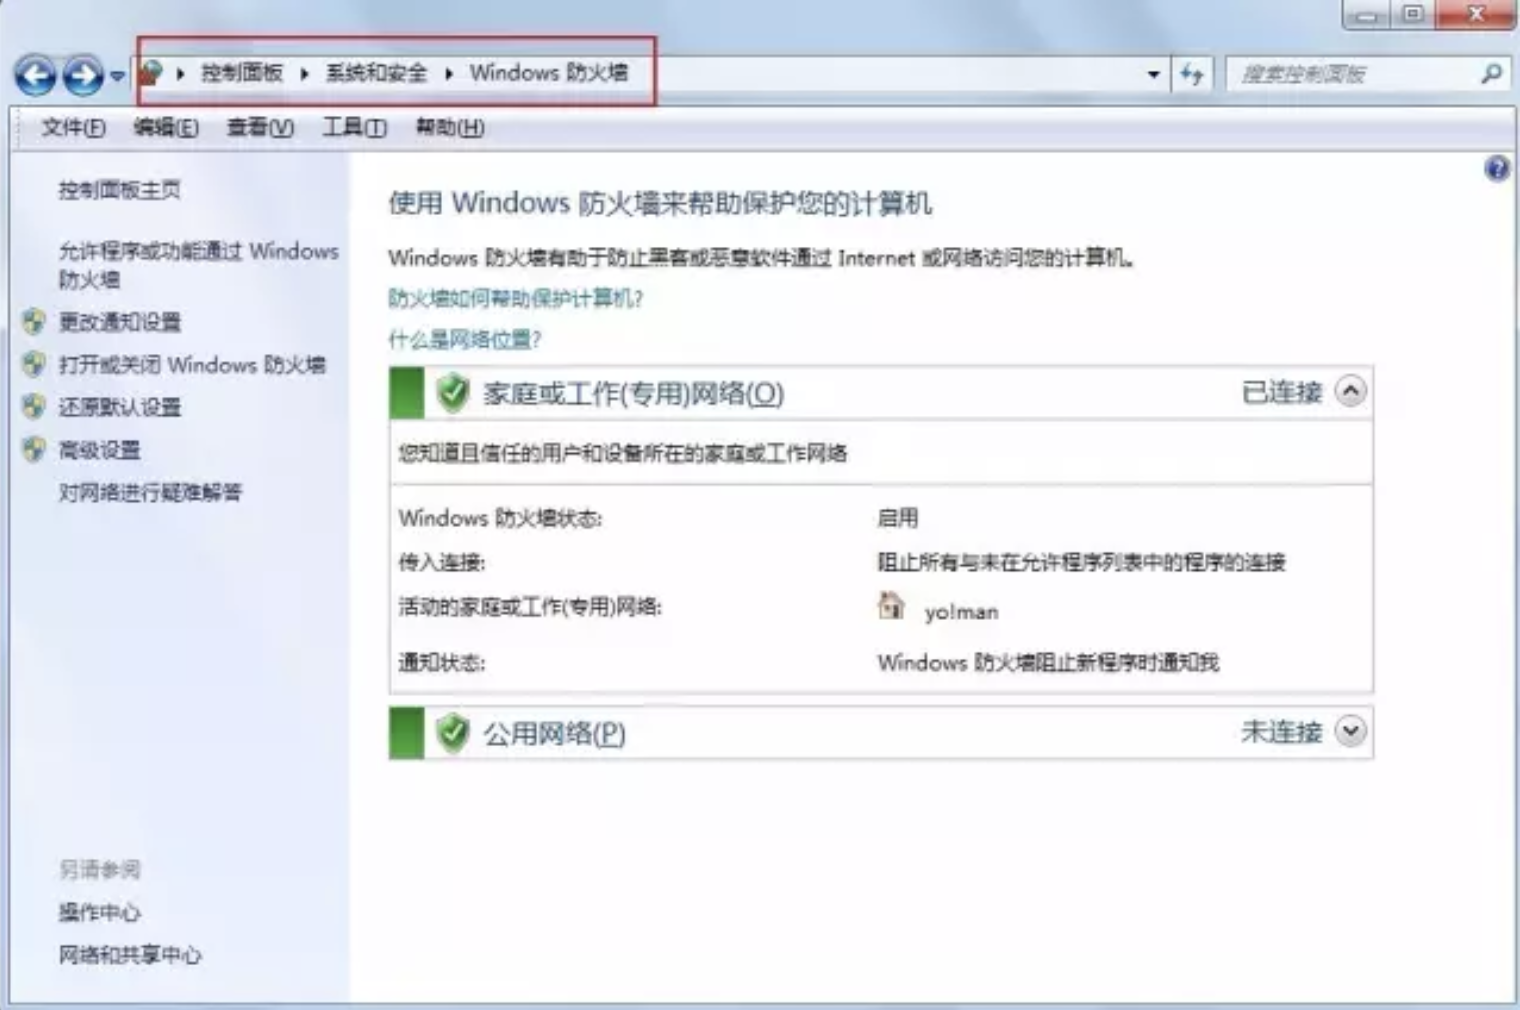Click the house icon beside yo!man
This screenshot has width=1520, height=1010.
(x=890, y=606)
